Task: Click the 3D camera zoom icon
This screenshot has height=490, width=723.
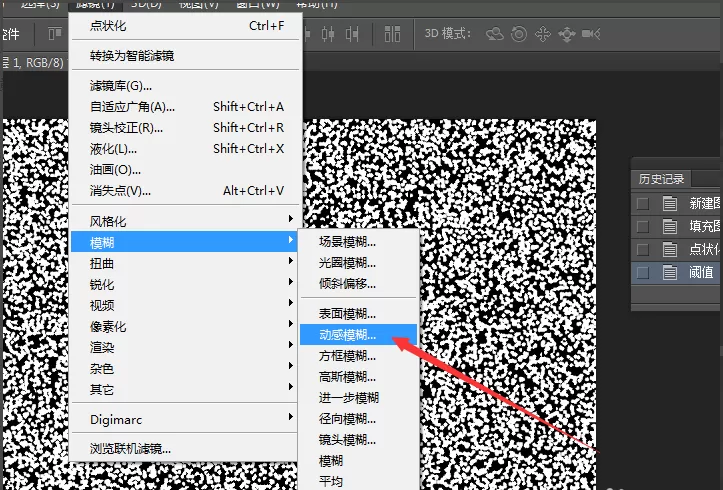Action: 591,34
